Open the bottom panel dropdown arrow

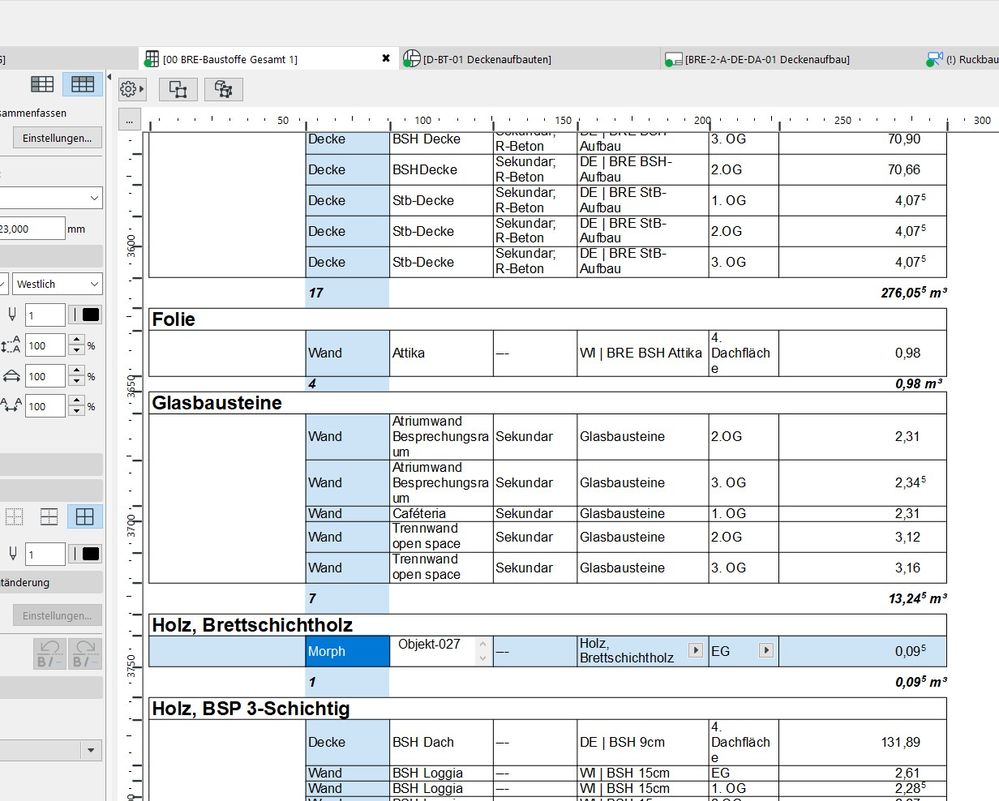[90, 750]
